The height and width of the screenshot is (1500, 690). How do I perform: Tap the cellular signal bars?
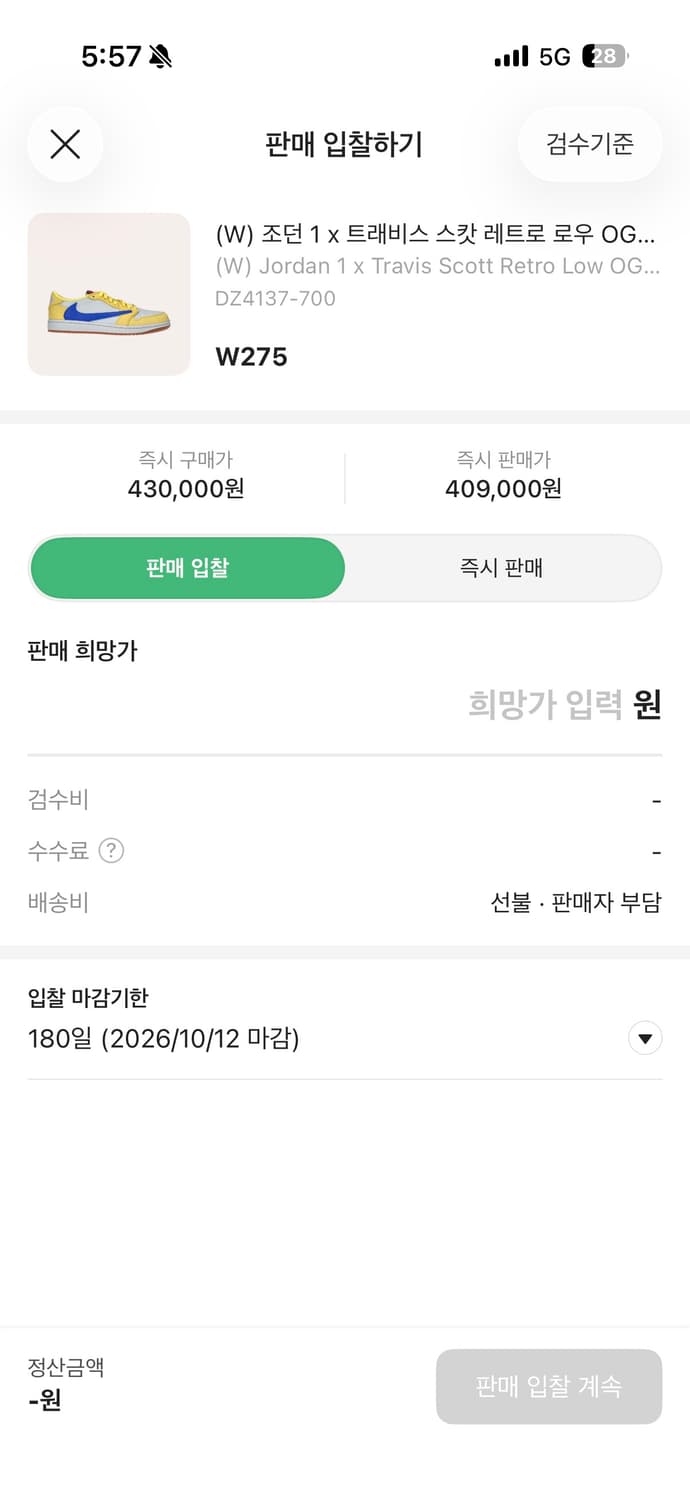click(510, 57)
